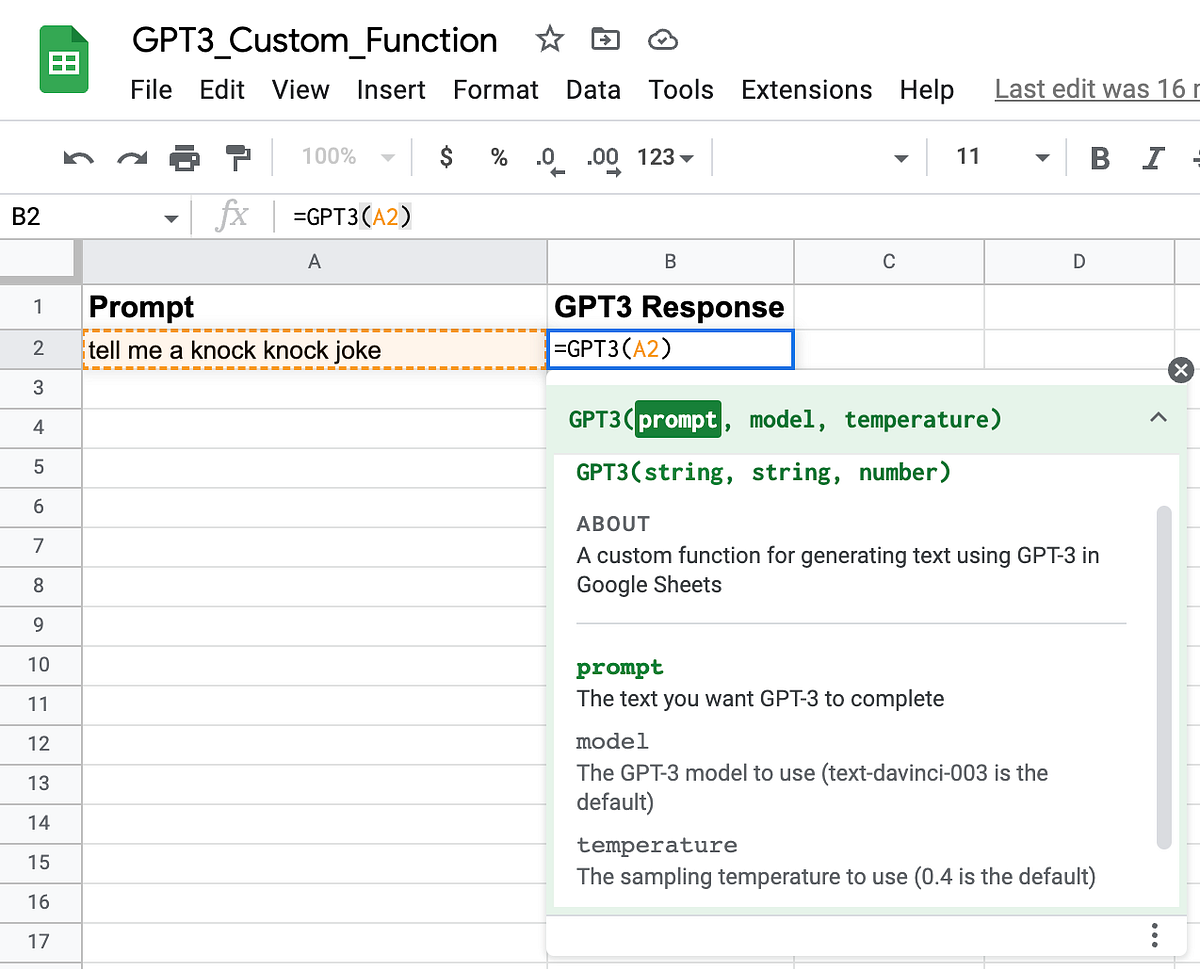The image size is (1200, 969).
Task: Collapse the GPT3 function help popup
Action: click(1158, 418)
